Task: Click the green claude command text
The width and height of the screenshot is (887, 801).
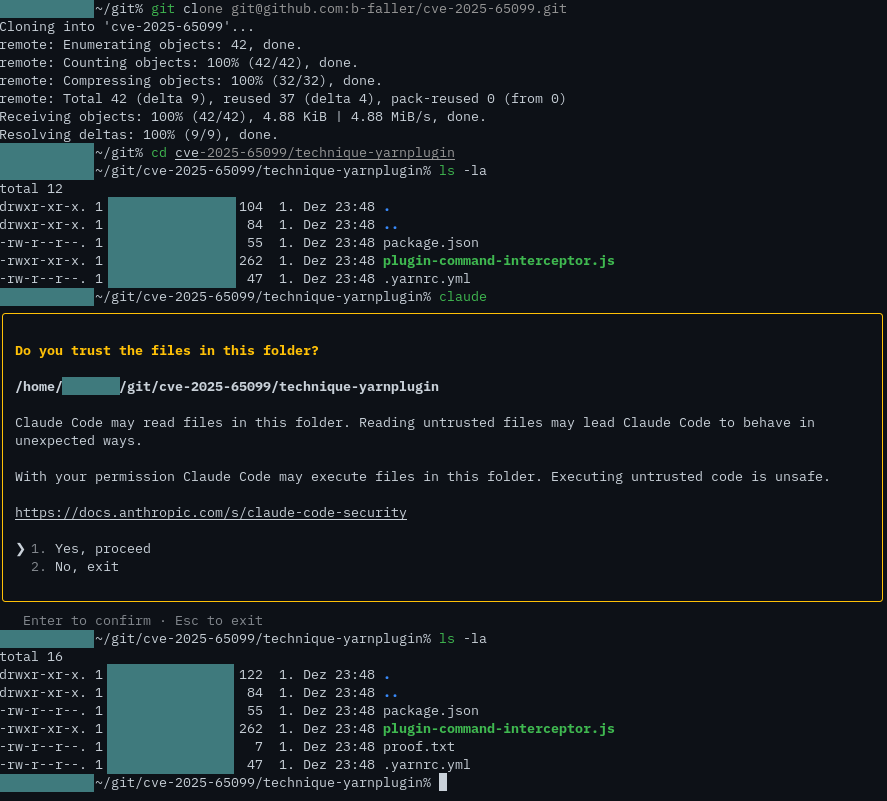Action: (x=461, y=296)
